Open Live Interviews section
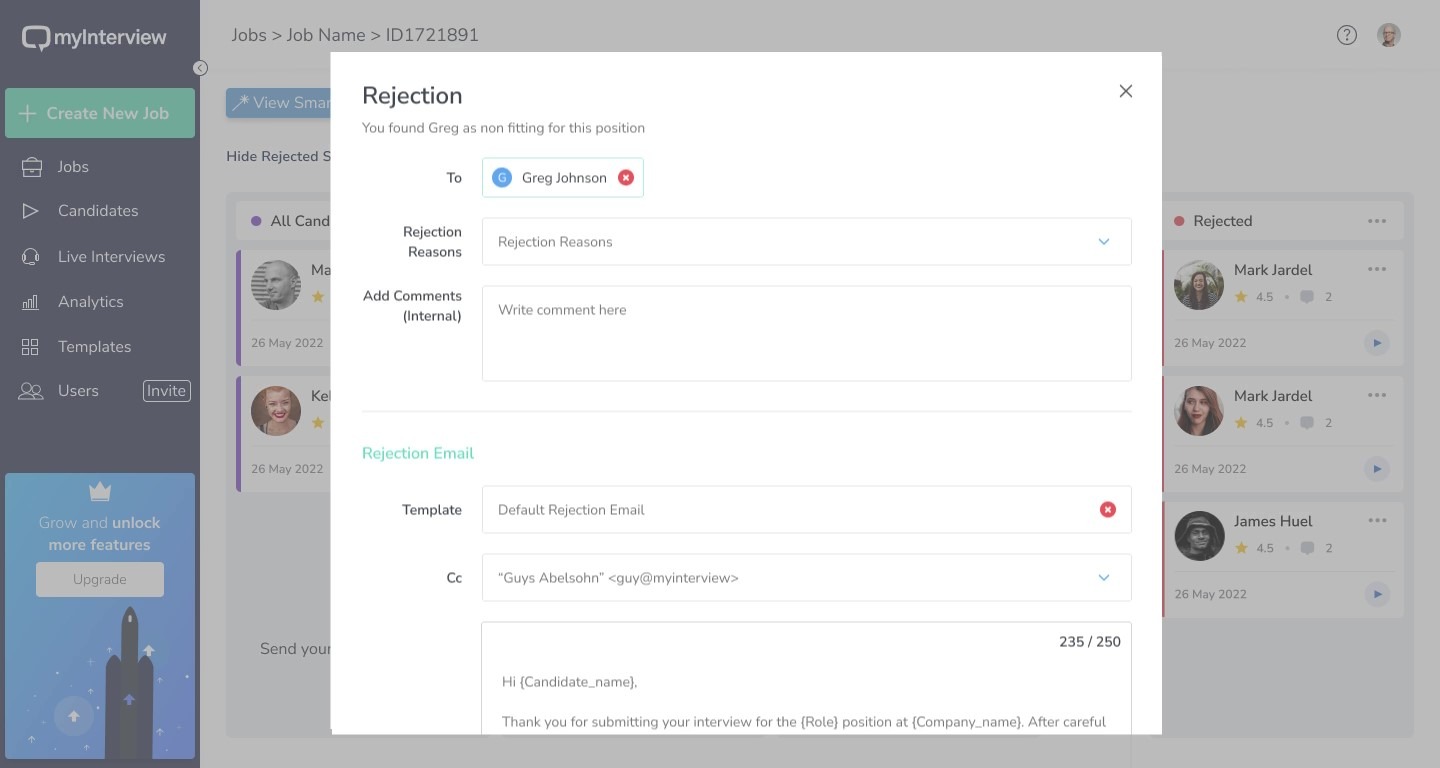1440x768 pixels. 111,257
